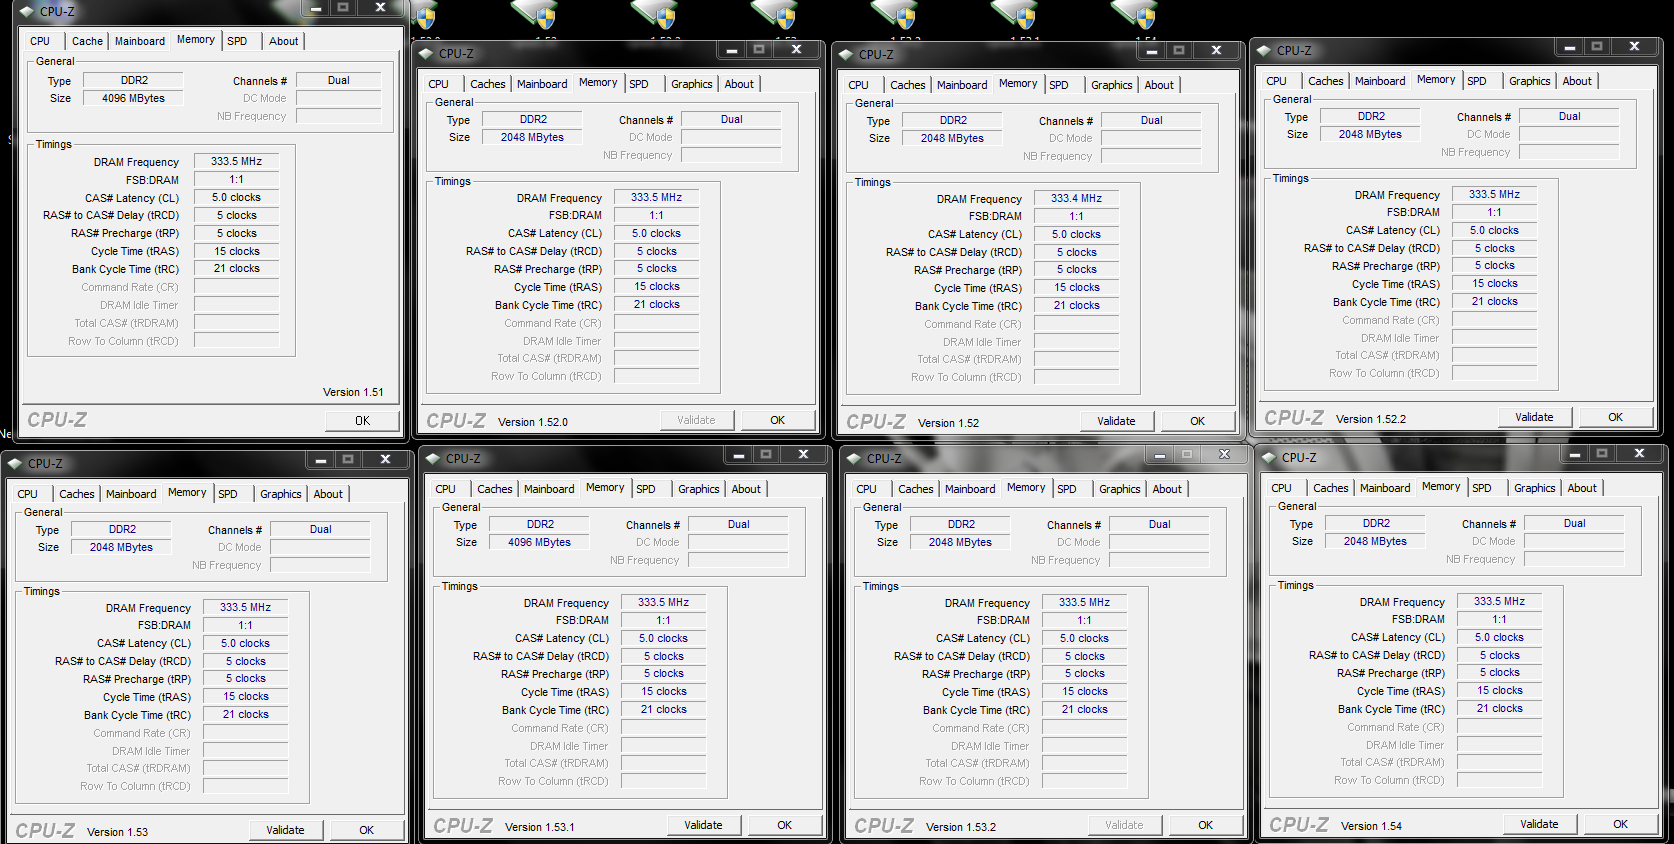Click the CPU-Z title icon in Version 1.52 window

(x=846, y=55)
